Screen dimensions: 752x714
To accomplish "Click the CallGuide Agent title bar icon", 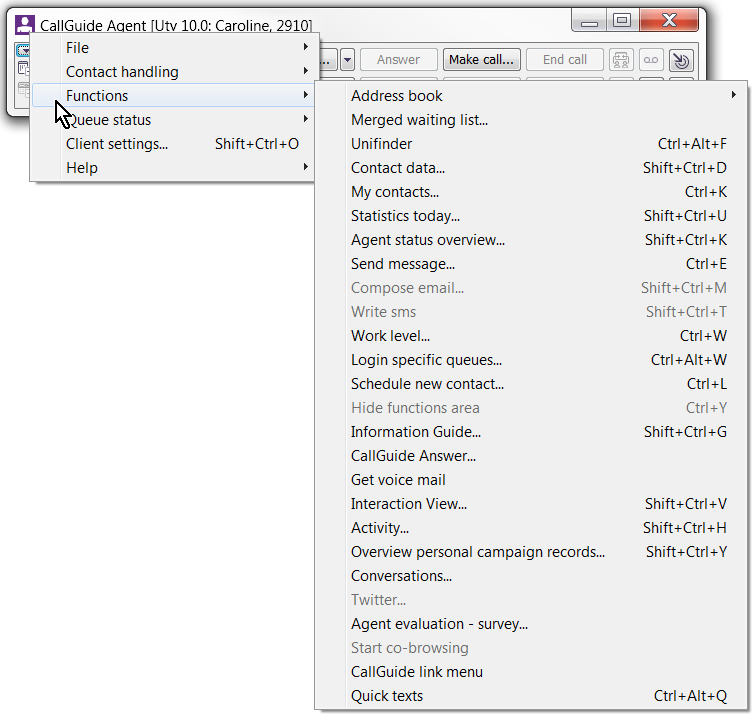I will pyautogui.click(x=25, y=25).
